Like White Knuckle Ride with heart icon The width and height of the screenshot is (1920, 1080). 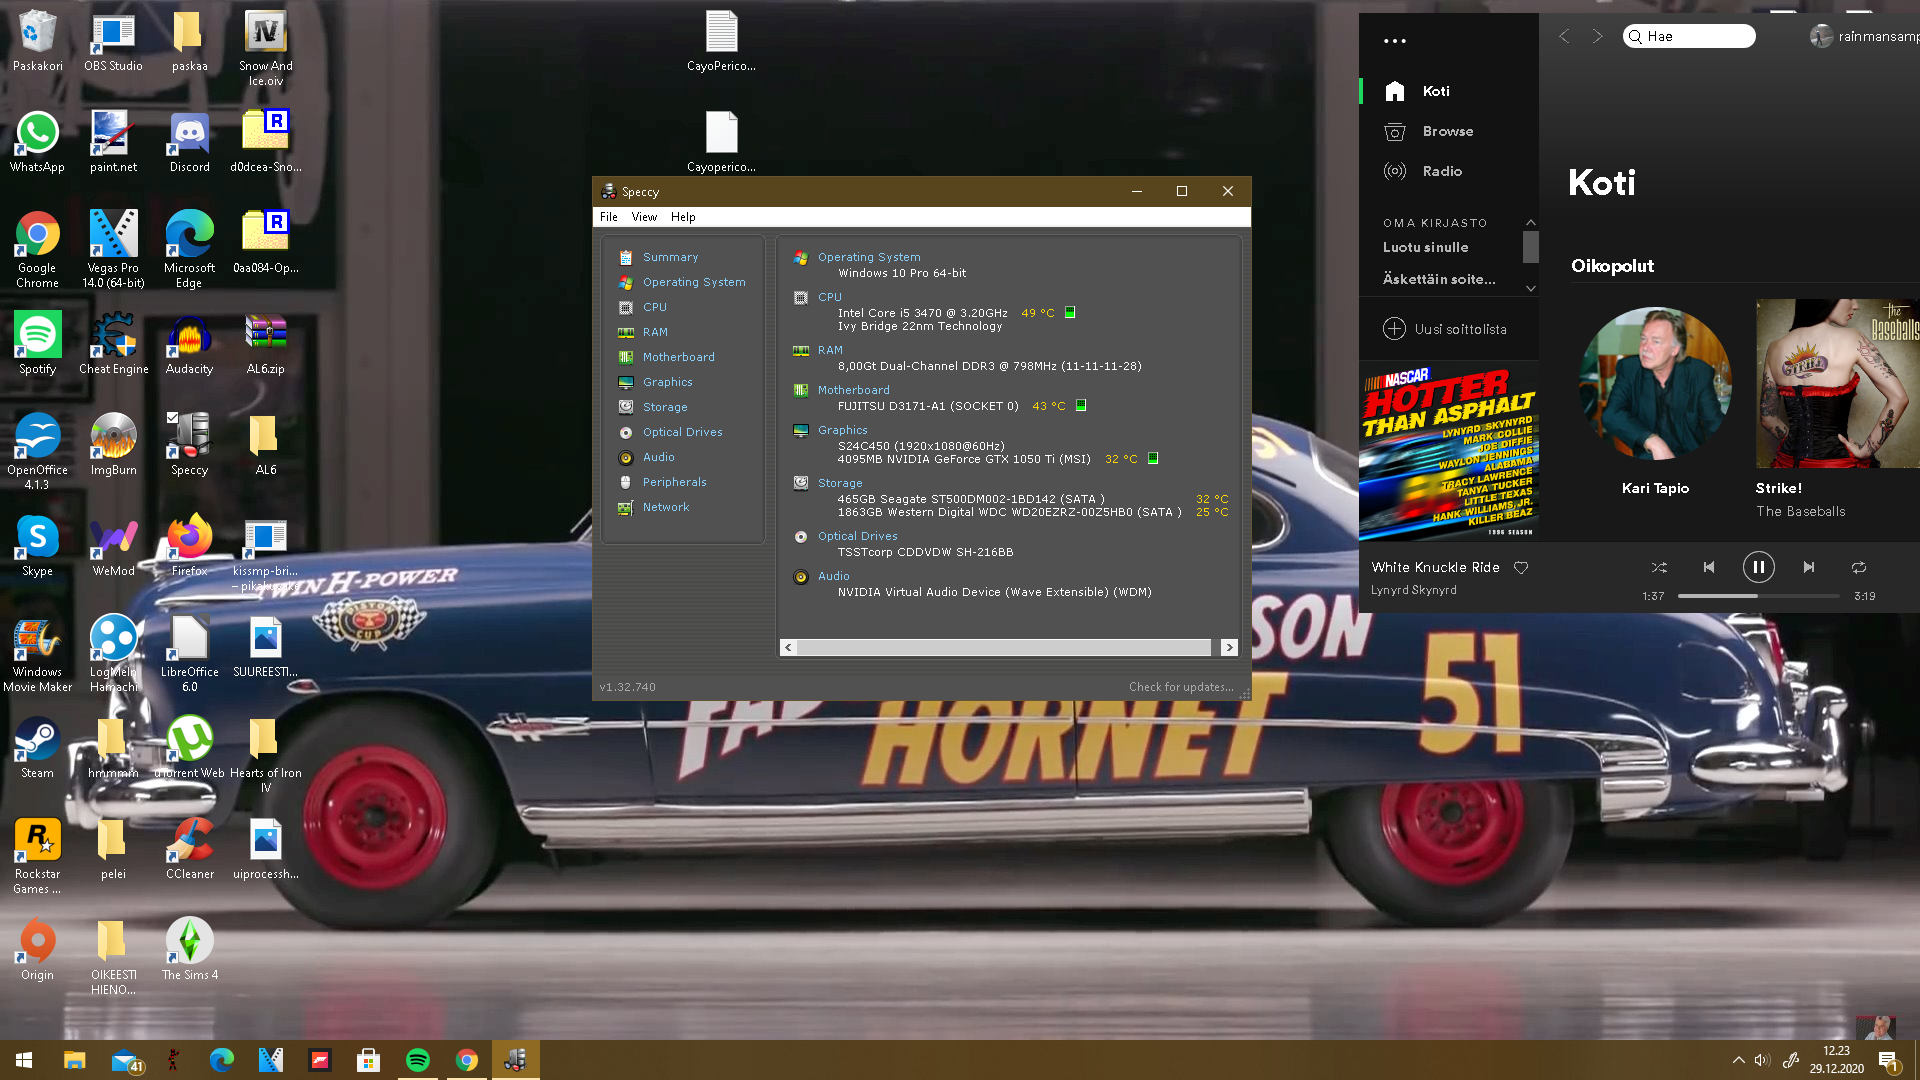tap(1521, 567)
